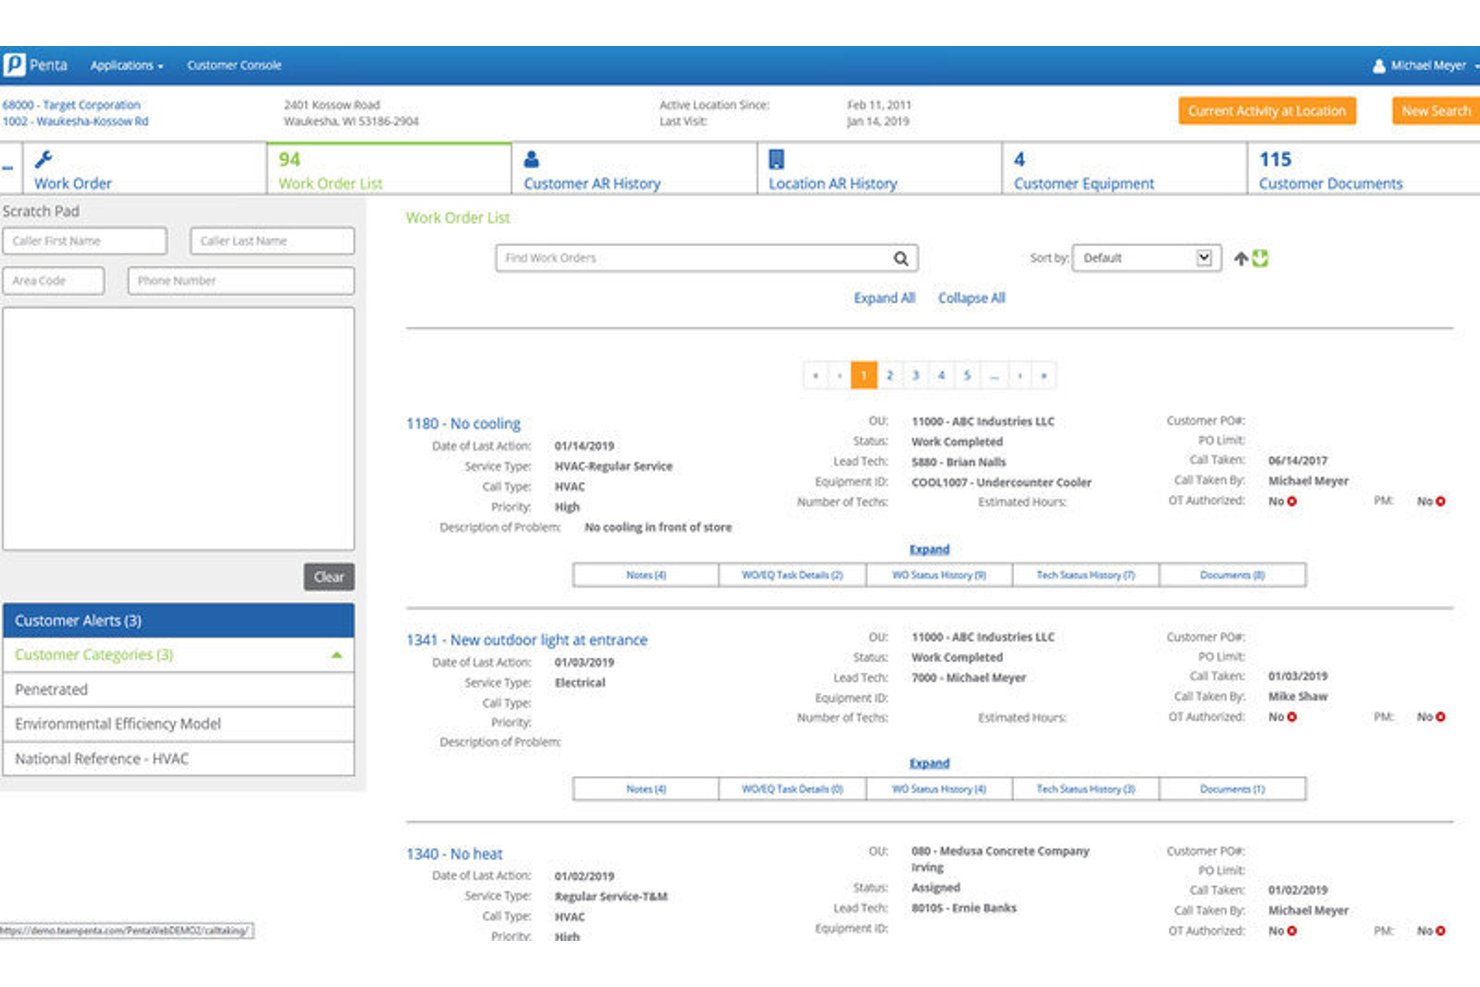Image resolution: width=1480 pixels, height=987 pixels.
Task: Expand details of work order 1341
Action: 929,763
